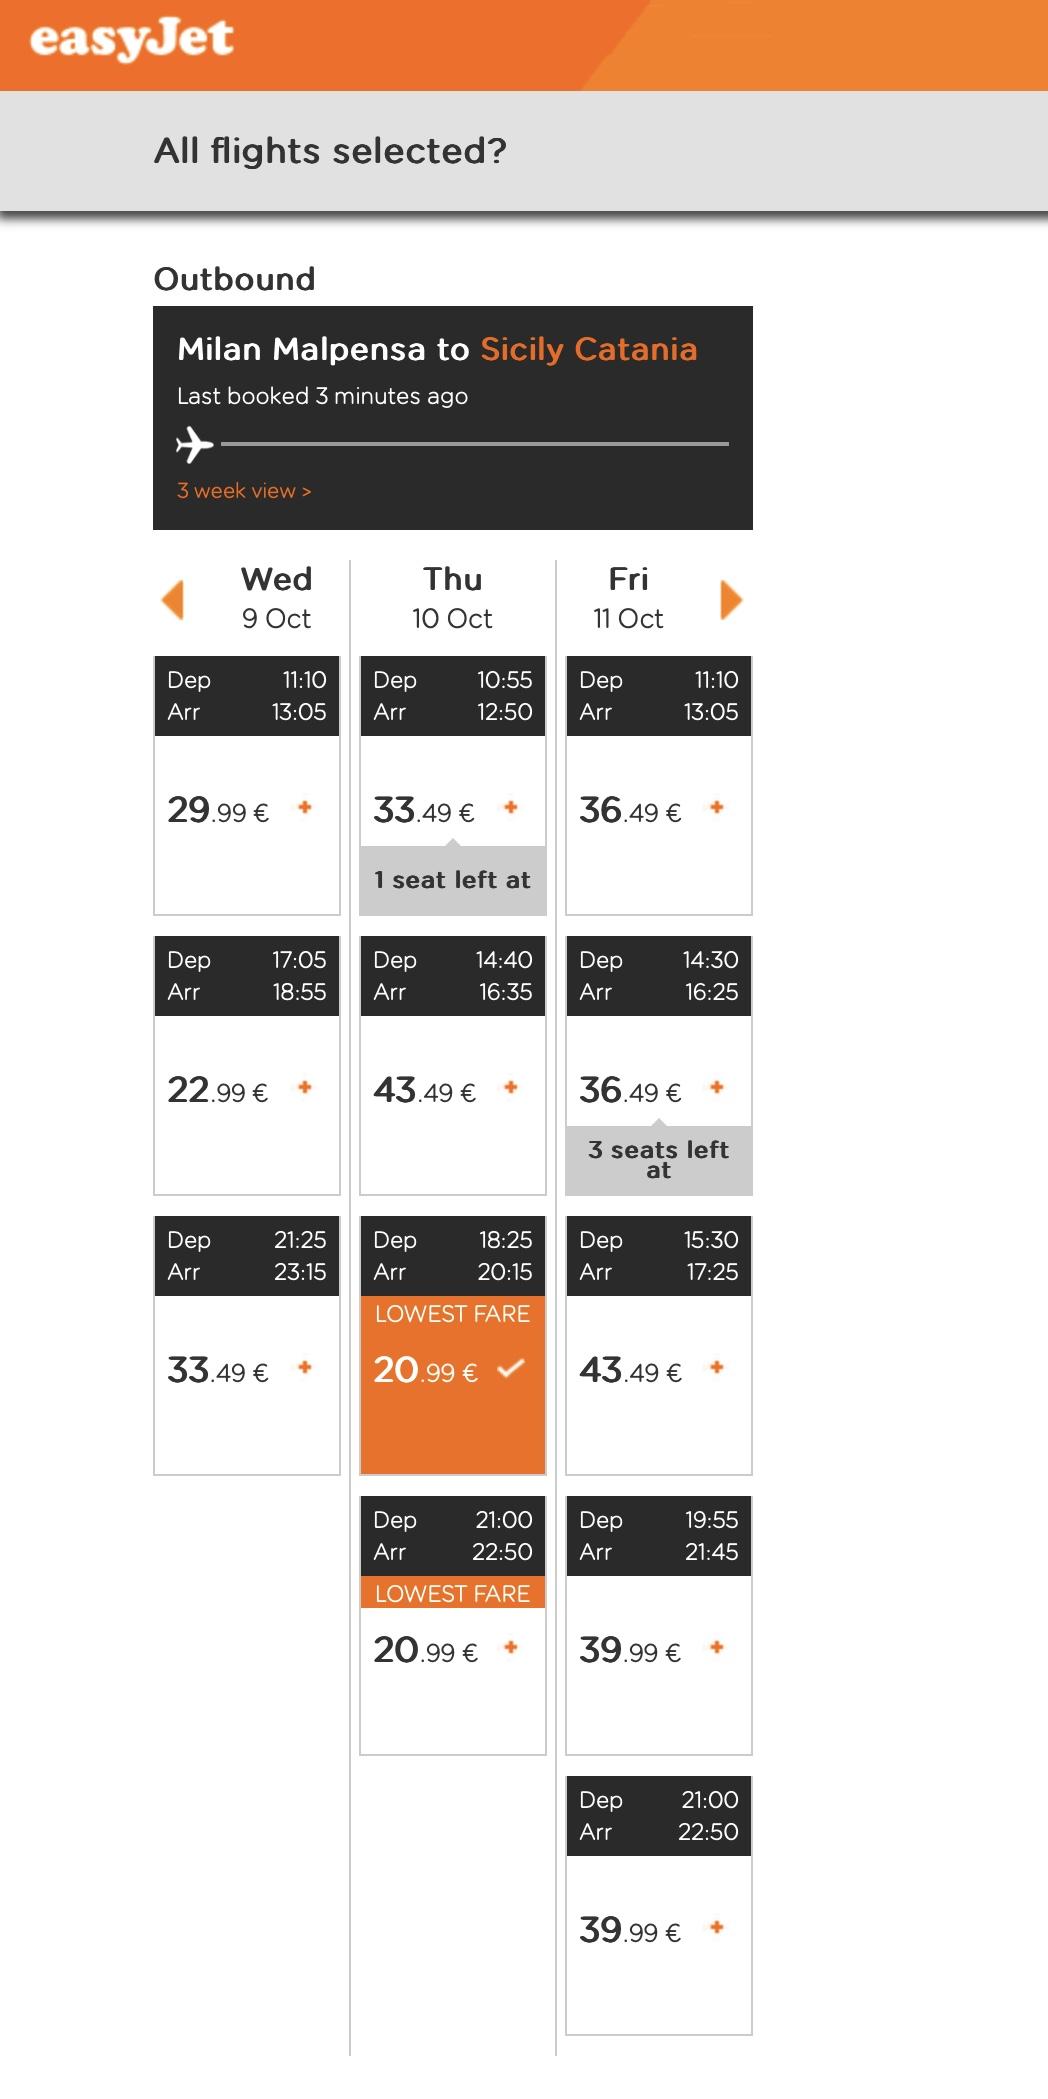This screenshot has width=1048, height=2099.
Task: Click the easyJet logo
Action: click(132, 39)
